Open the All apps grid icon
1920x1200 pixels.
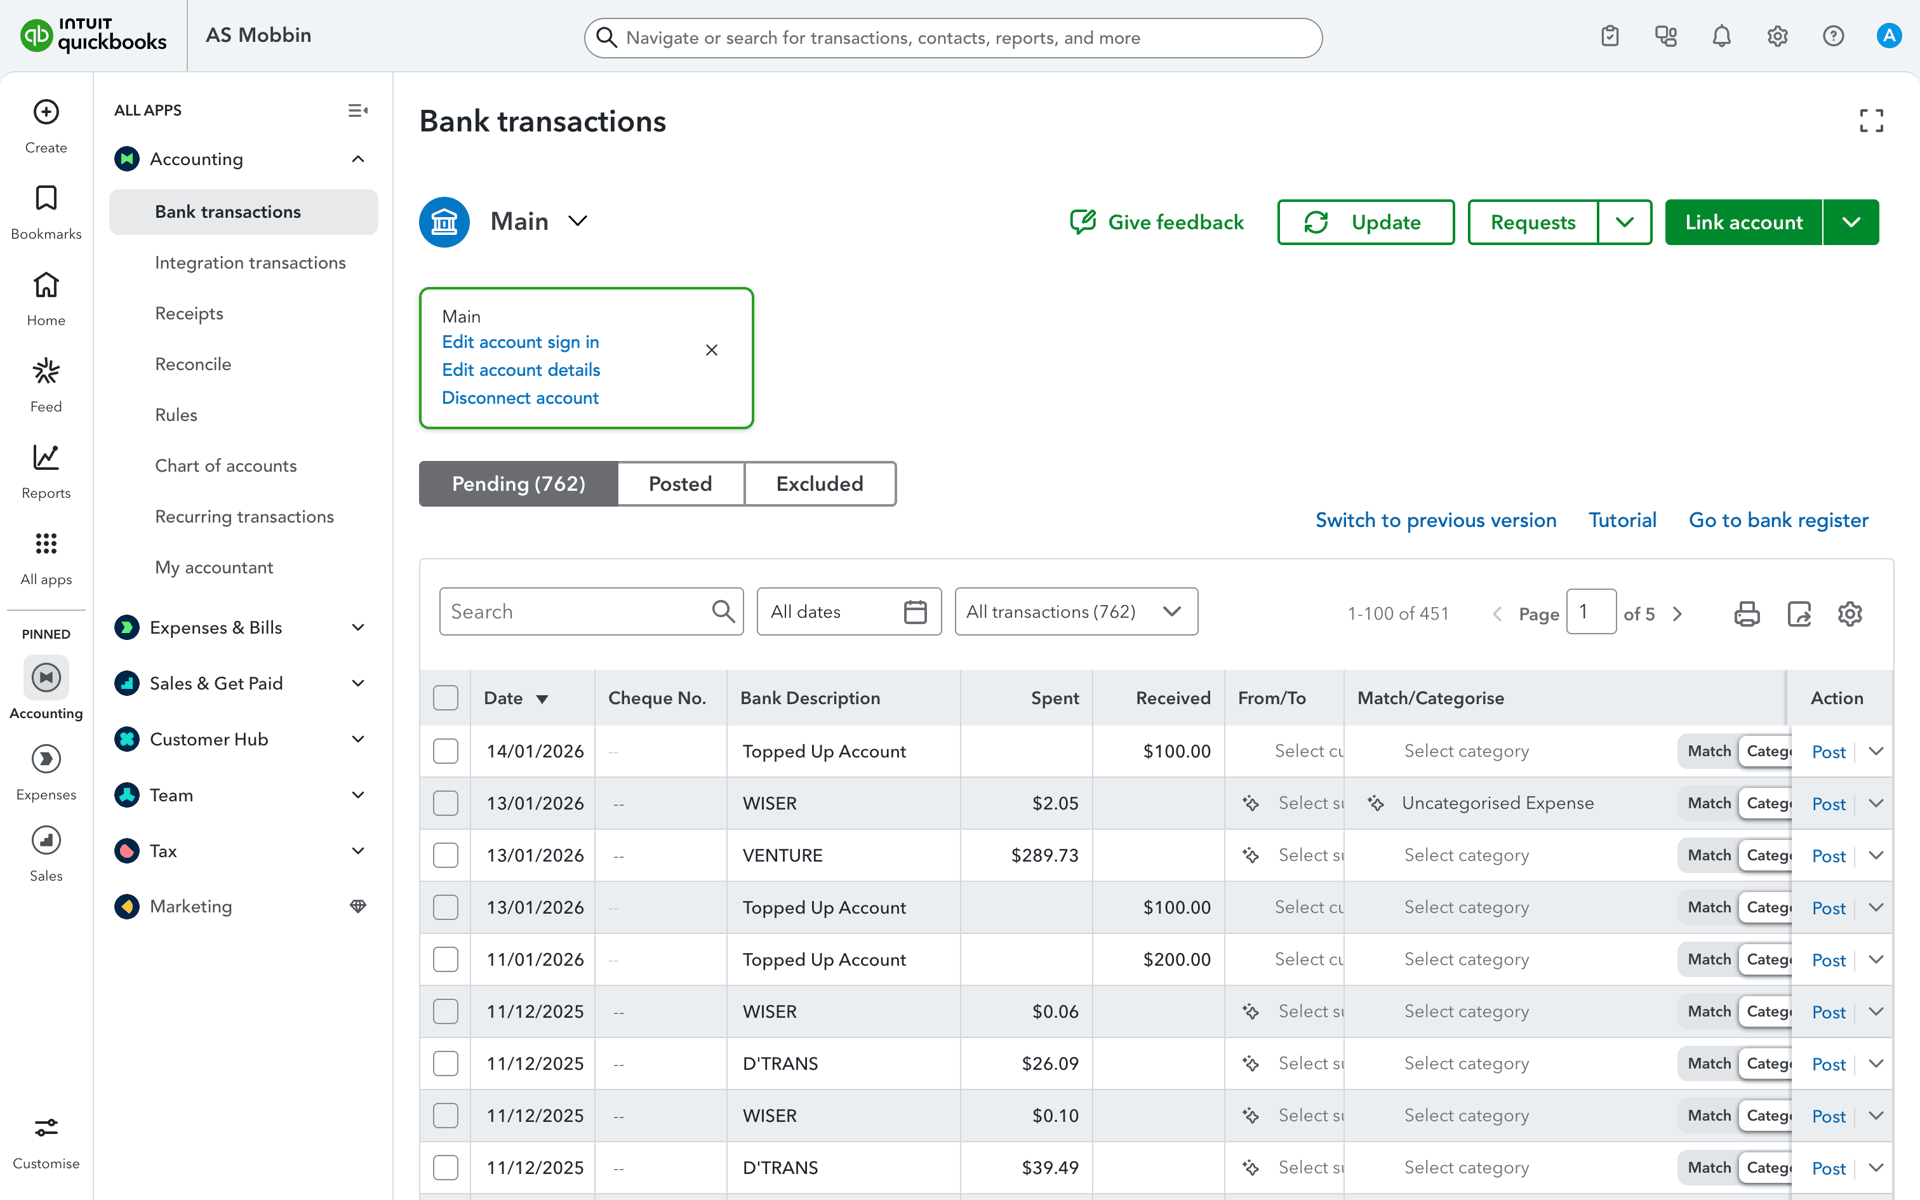click(x=46, y=543)
